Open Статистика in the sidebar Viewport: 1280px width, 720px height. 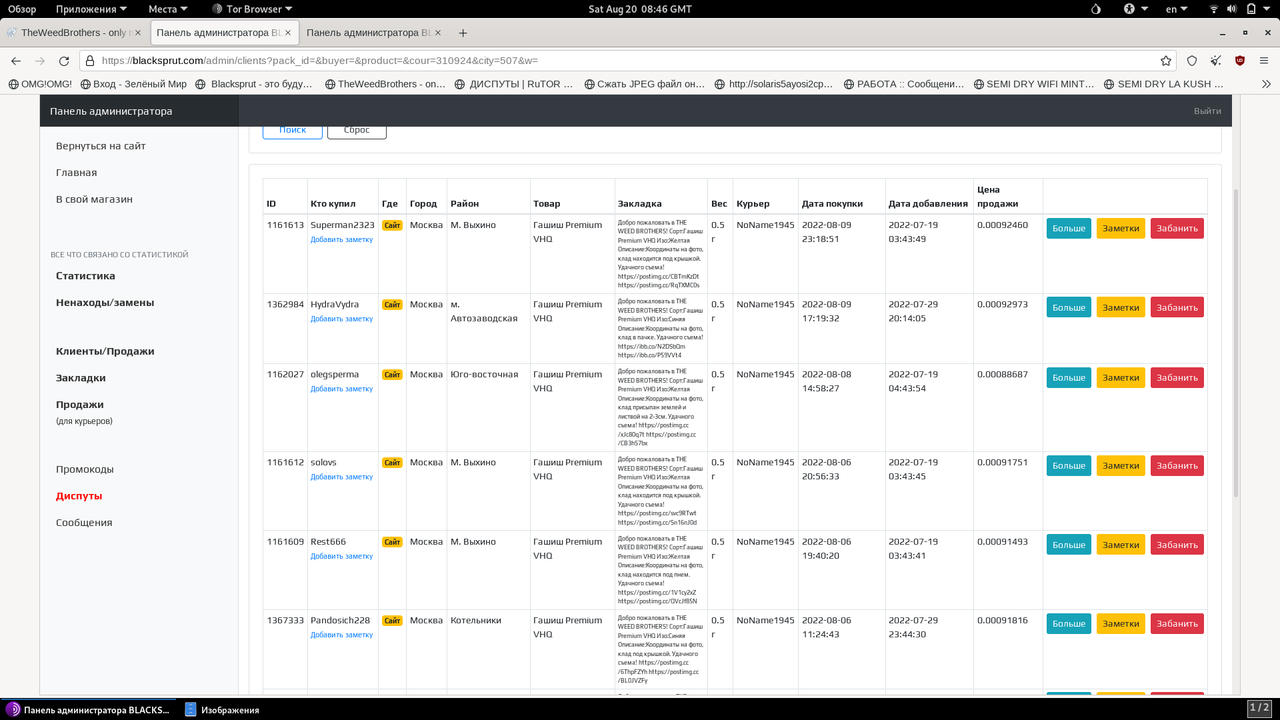click(x=85, y=276)
